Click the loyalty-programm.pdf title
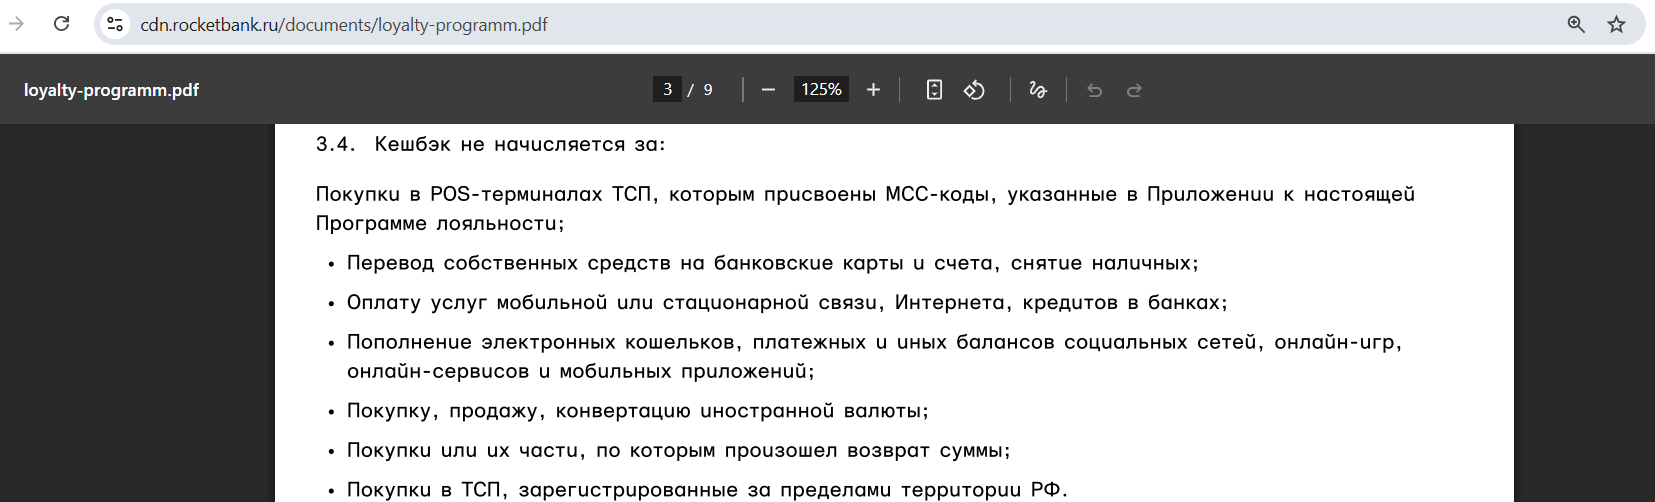This screenshot has height=502, width=1655. [111, 90]
